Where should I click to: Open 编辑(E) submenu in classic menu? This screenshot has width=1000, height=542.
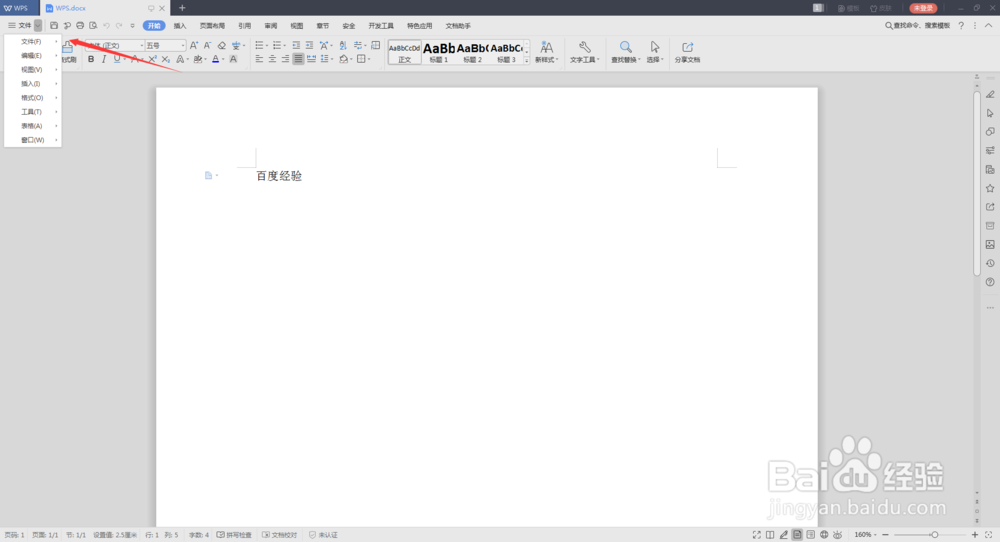coord(33,55)
